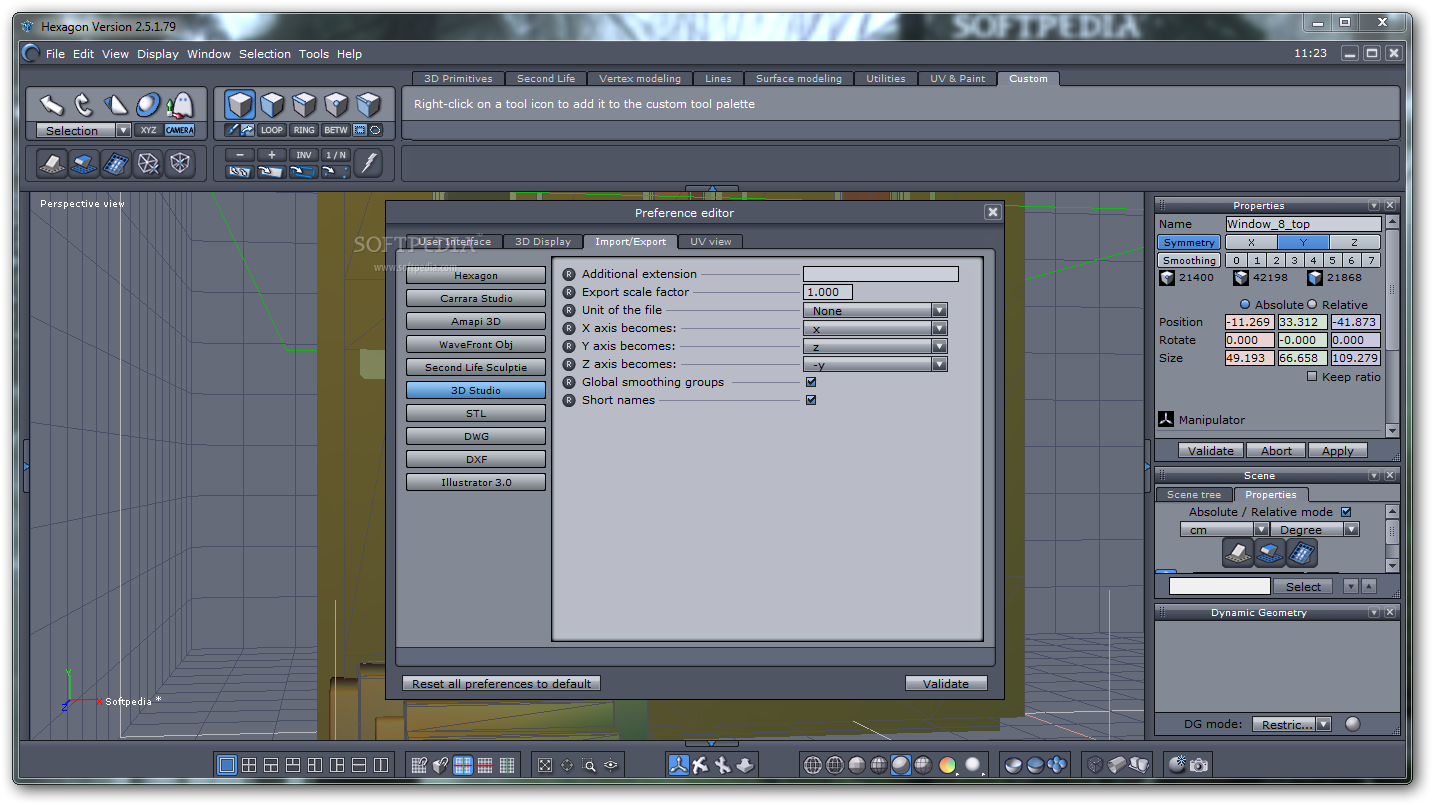Click Reset all preferences to default

click(x=501, y=684)
